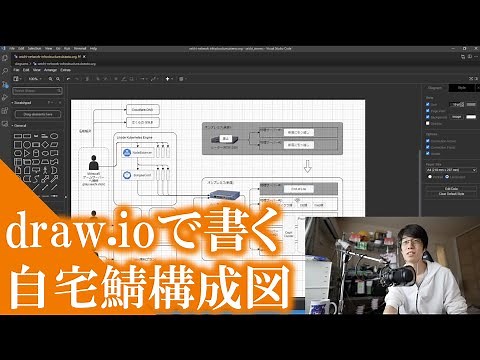480x360 pixels.
Task: Select the diamond shape in General palette
Action: [45, 145]
